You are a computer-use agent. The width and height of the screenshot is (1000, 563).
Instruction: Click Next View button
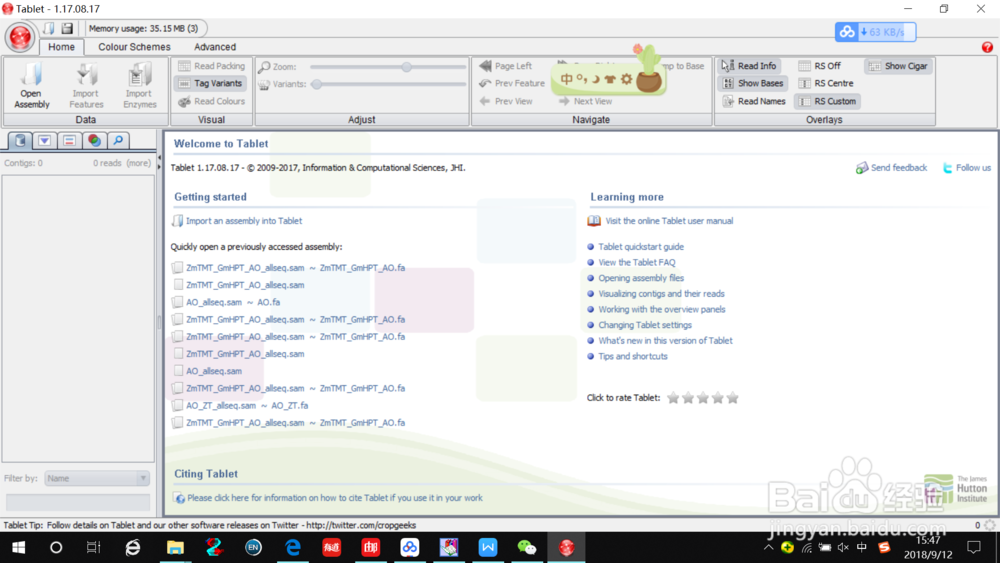click(585, 101)
